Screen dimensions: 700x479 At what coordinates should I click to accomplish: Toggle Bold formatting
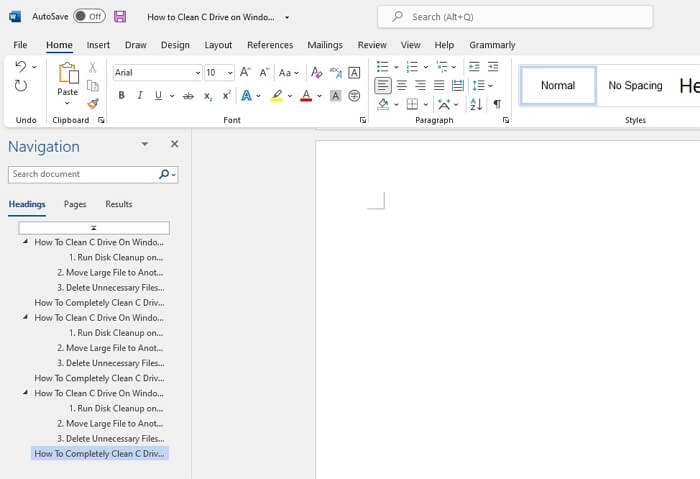(x=121, y=96)
